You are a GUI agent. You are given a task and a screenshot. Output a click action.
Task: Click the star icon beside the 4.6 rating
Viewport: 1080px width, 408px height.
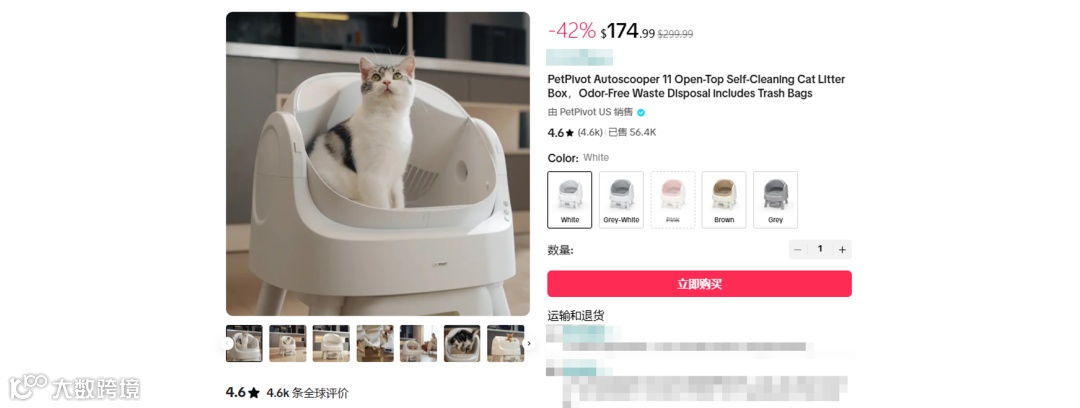570,132
